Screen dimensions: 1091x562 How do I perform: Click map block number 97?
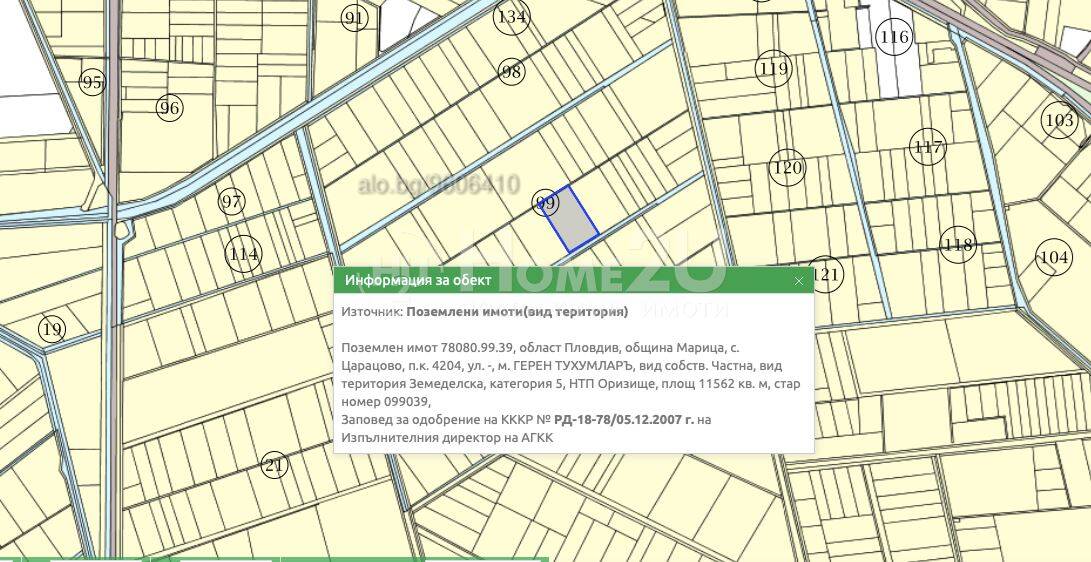tap(231, 202)
